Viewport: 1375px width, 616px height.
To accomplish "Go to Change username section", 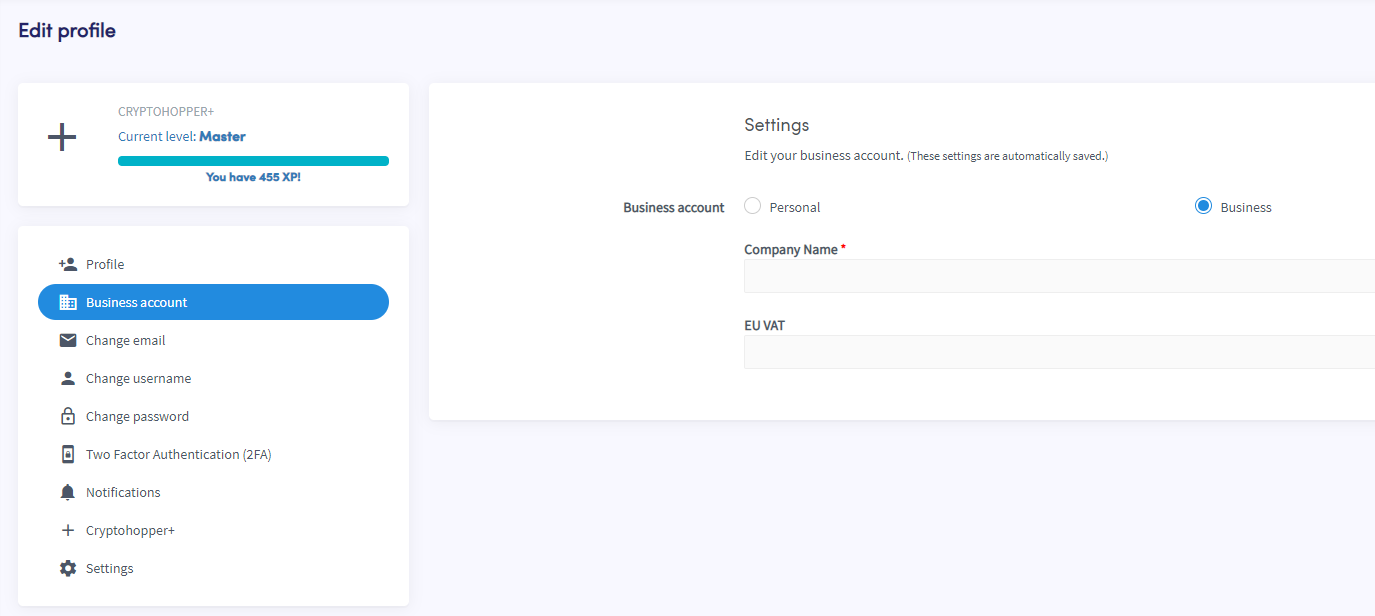I will click(x=213, y=378).
